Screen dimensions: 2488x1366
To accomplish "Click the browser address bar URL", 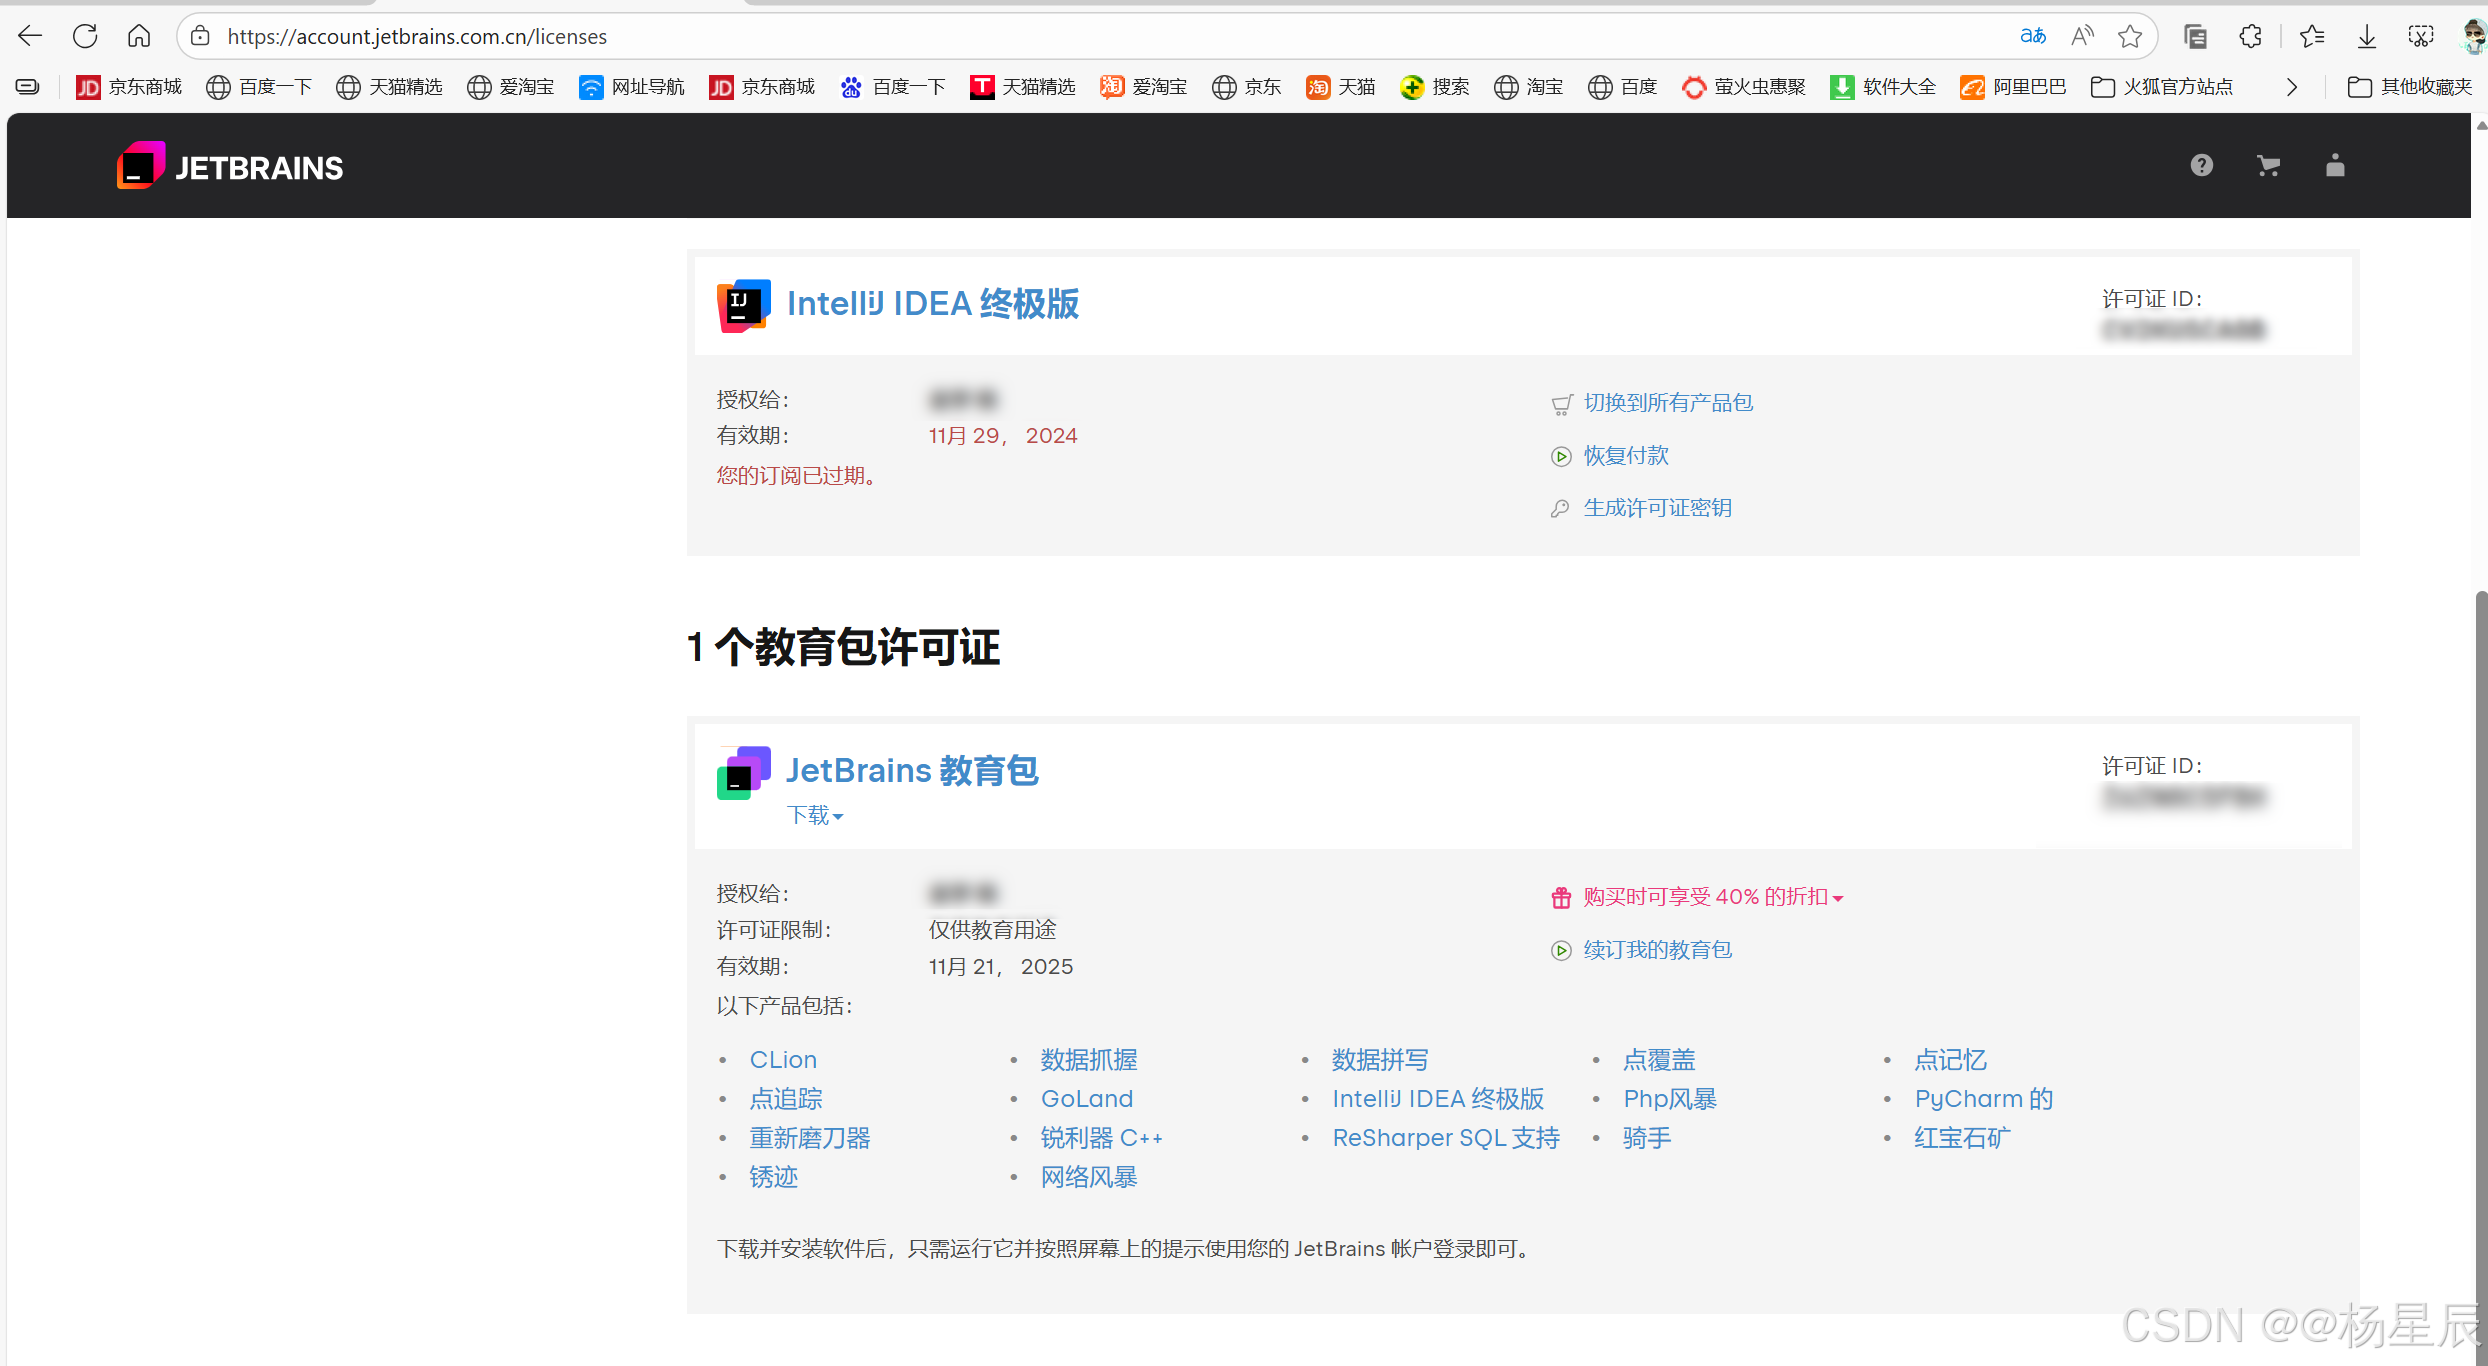I will pos(417,37).
